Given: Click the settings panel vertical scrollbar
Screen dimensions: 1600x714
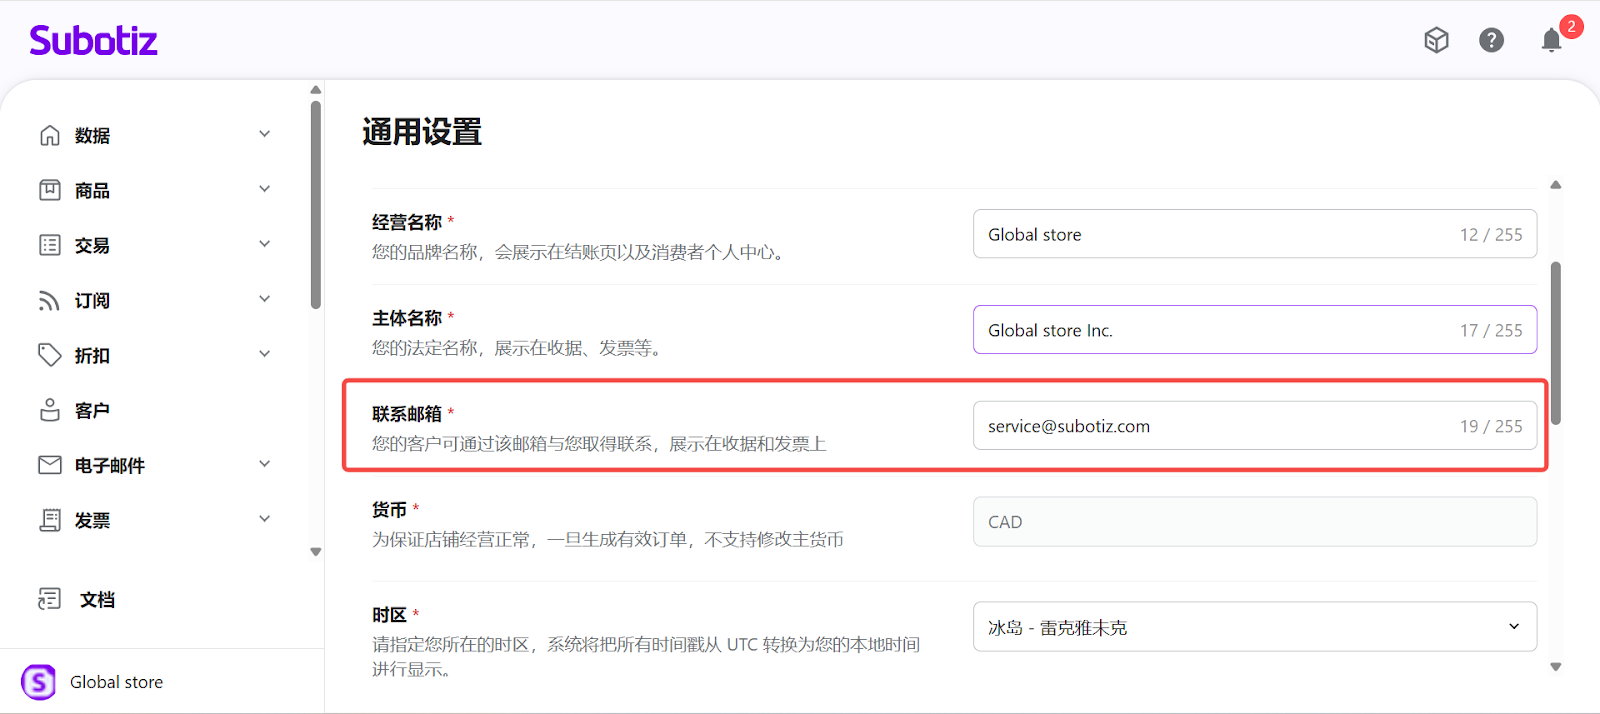Looking at the screenshot, I should pyautogui.click(x=1555, y=343).
